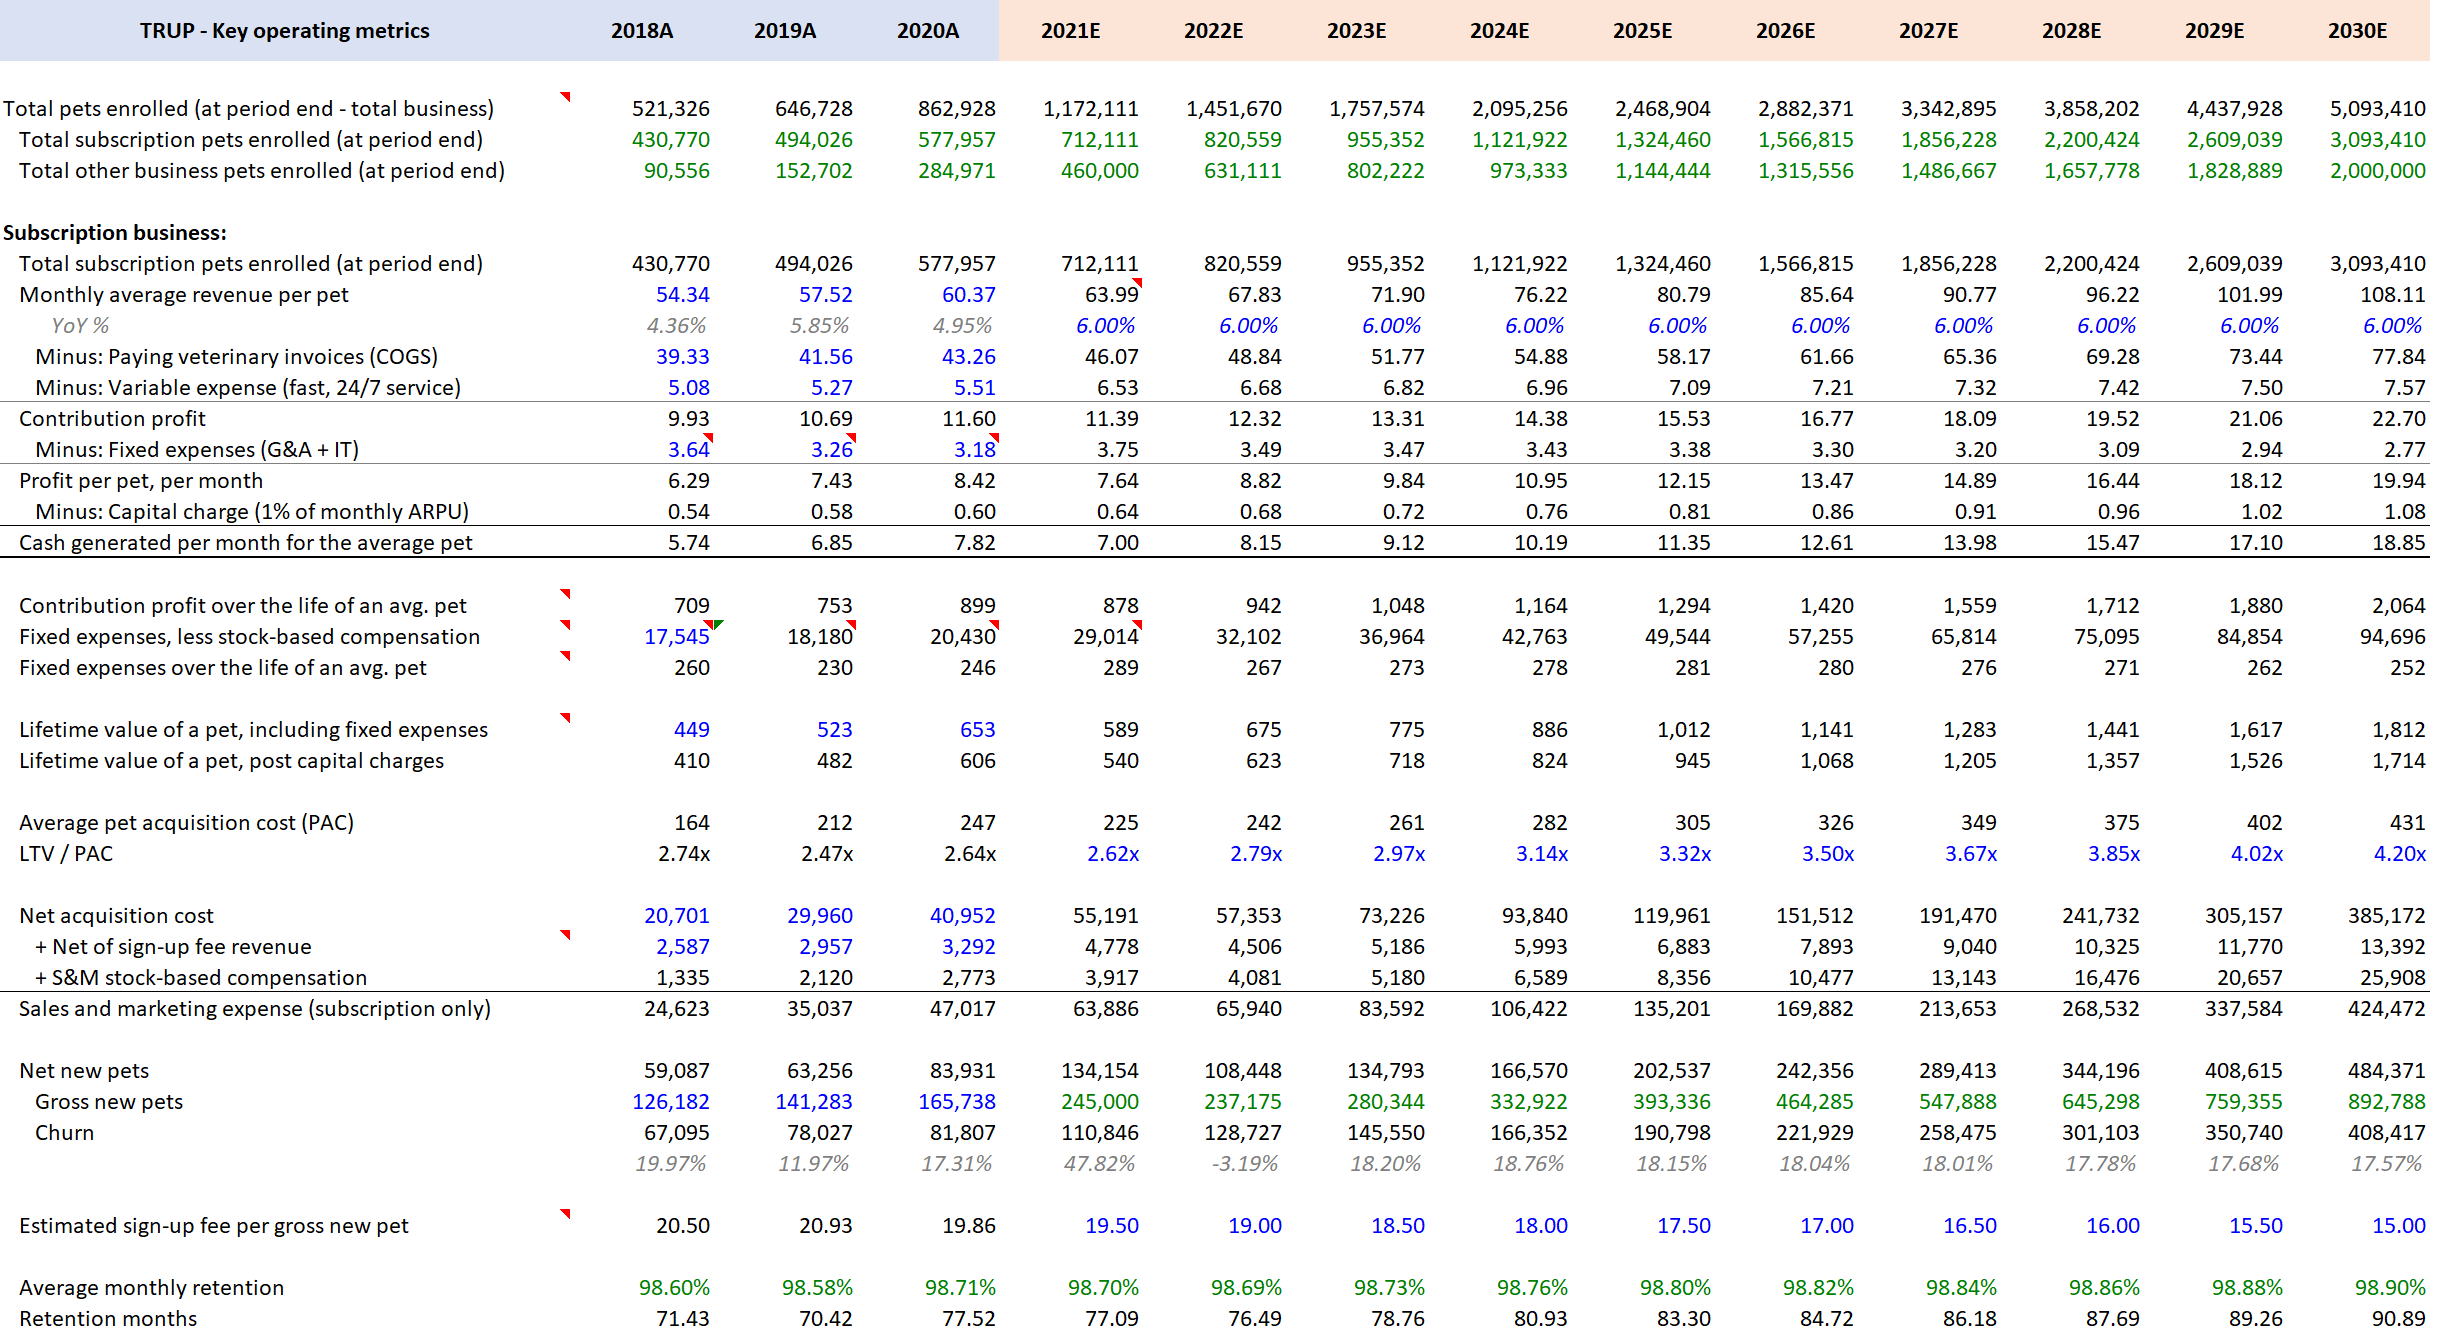2439x1338 pixels.
Task: Click Cash generated per month row label
Action: point(245,542)
